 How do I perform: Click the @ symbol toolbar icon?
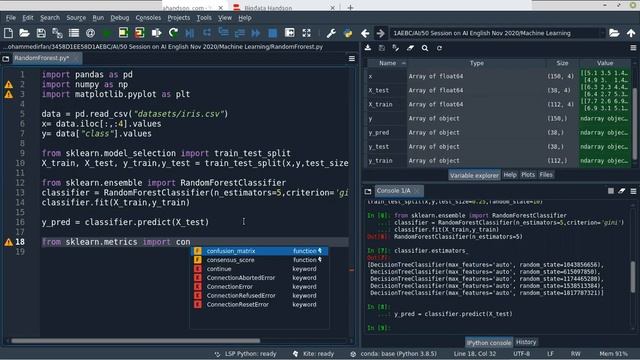[x=91, y=33]
